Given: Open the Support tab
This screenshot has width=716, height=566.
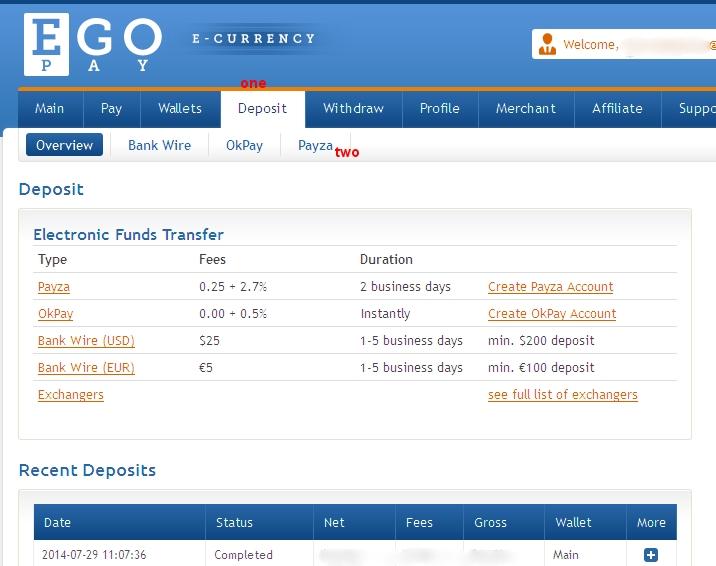Looking at the screenshot, I should pos(689,109).
